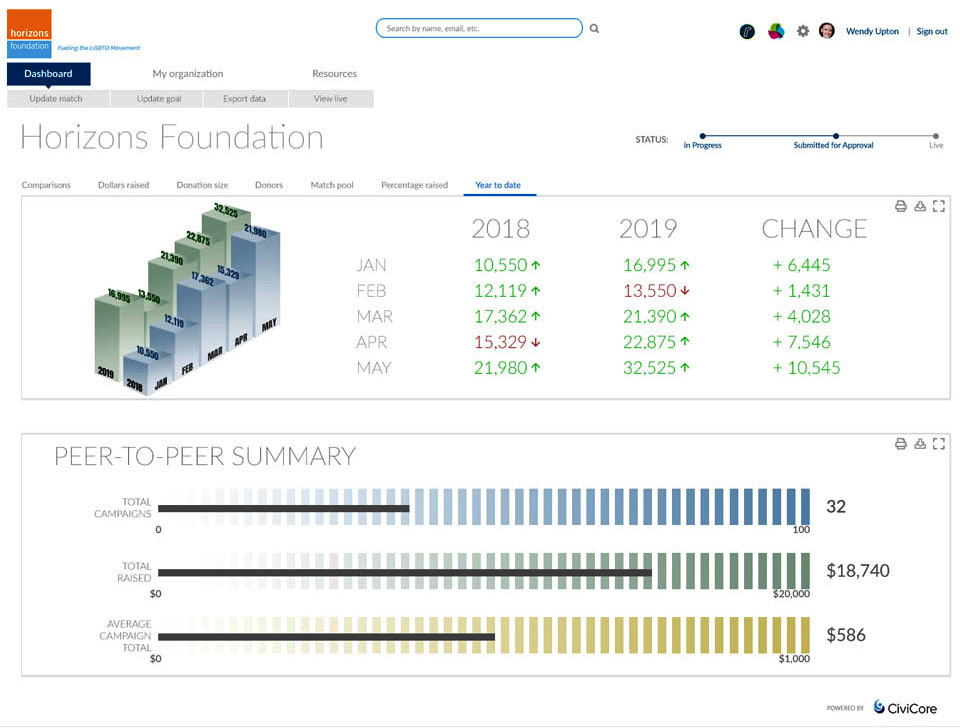Sign out of the account
This screenshot has height=728, width=960.
(932, 31)
